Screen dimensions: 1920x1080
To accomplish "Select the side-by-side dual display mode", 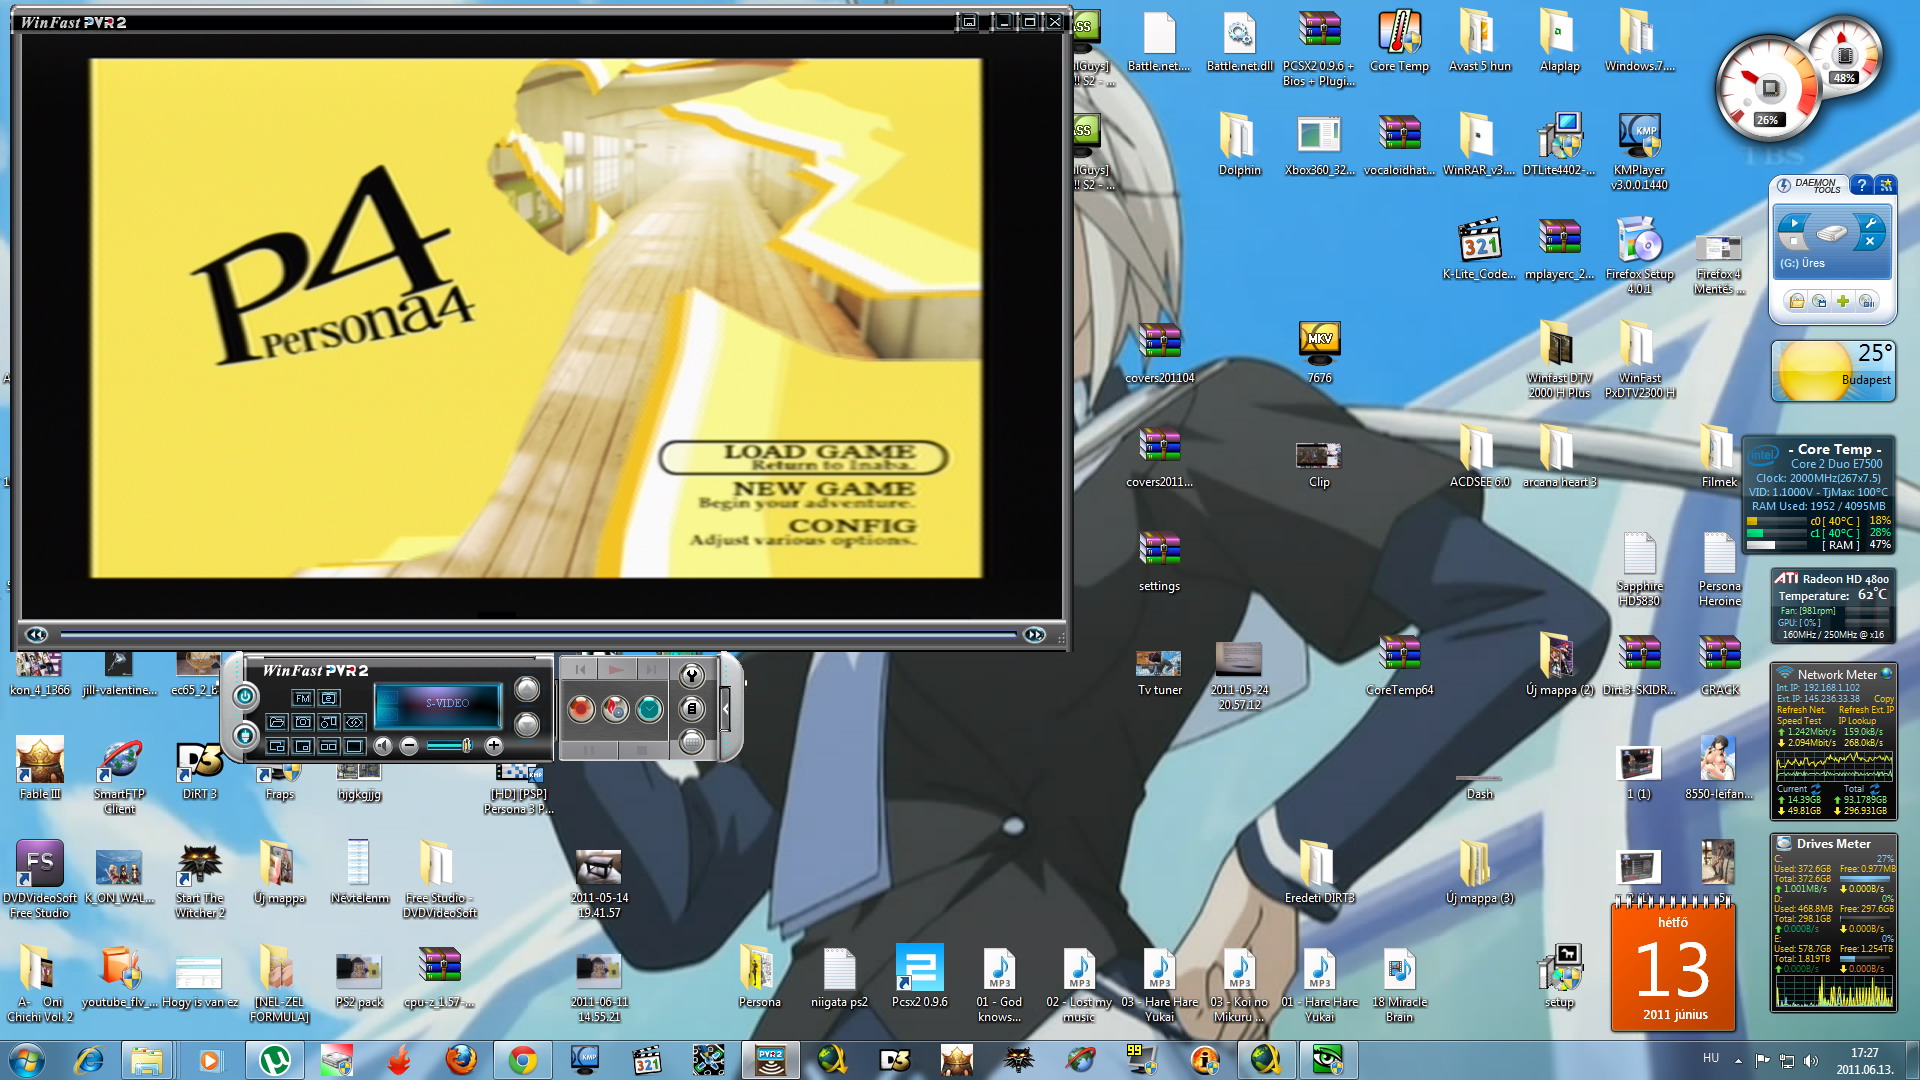I will click(329, 747).
